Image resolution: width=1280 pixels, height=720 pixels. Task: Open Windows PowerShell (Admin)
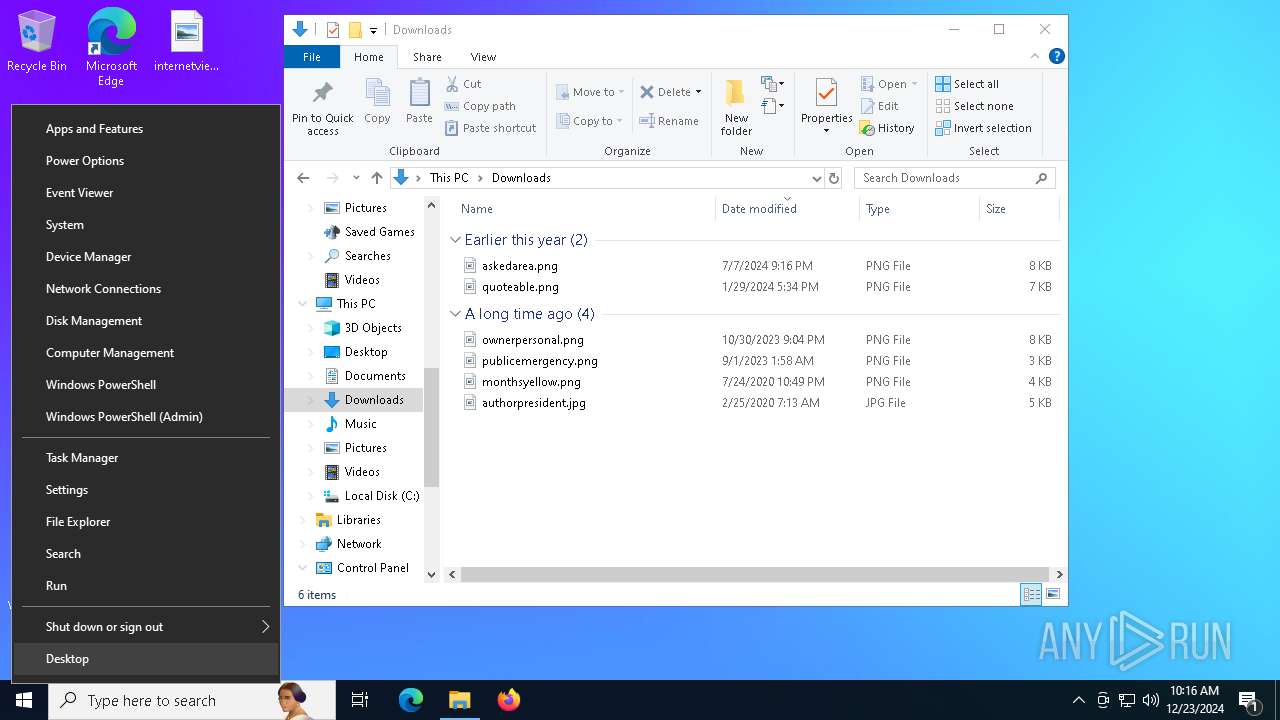click(146, 417)
